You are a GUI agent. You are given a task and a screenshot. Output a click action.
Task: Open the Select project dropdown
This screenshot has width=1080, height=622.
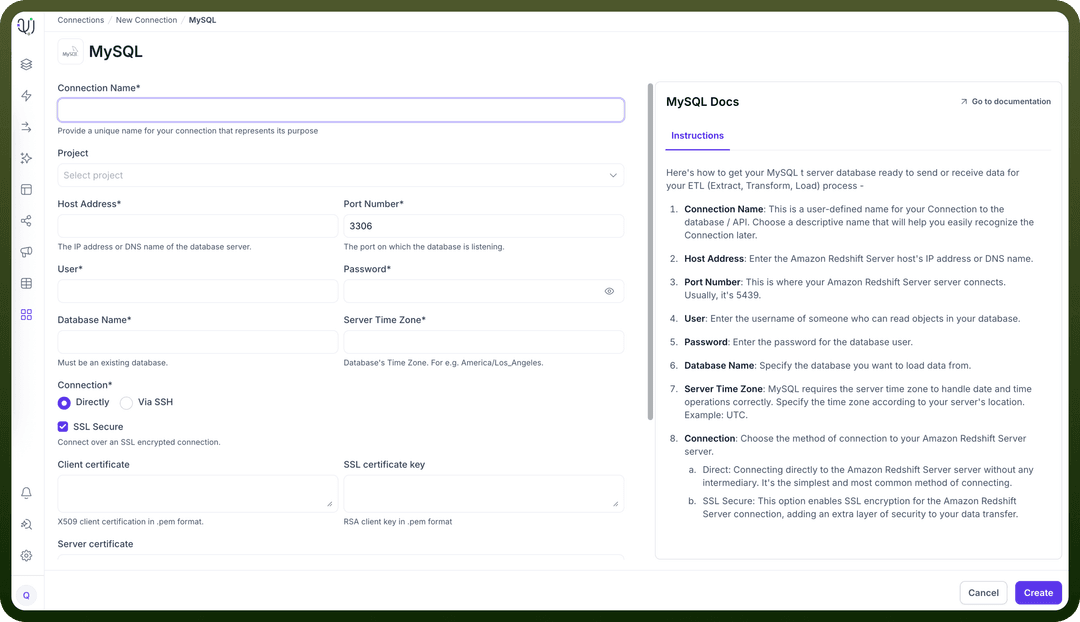click(x=341, y=176)
